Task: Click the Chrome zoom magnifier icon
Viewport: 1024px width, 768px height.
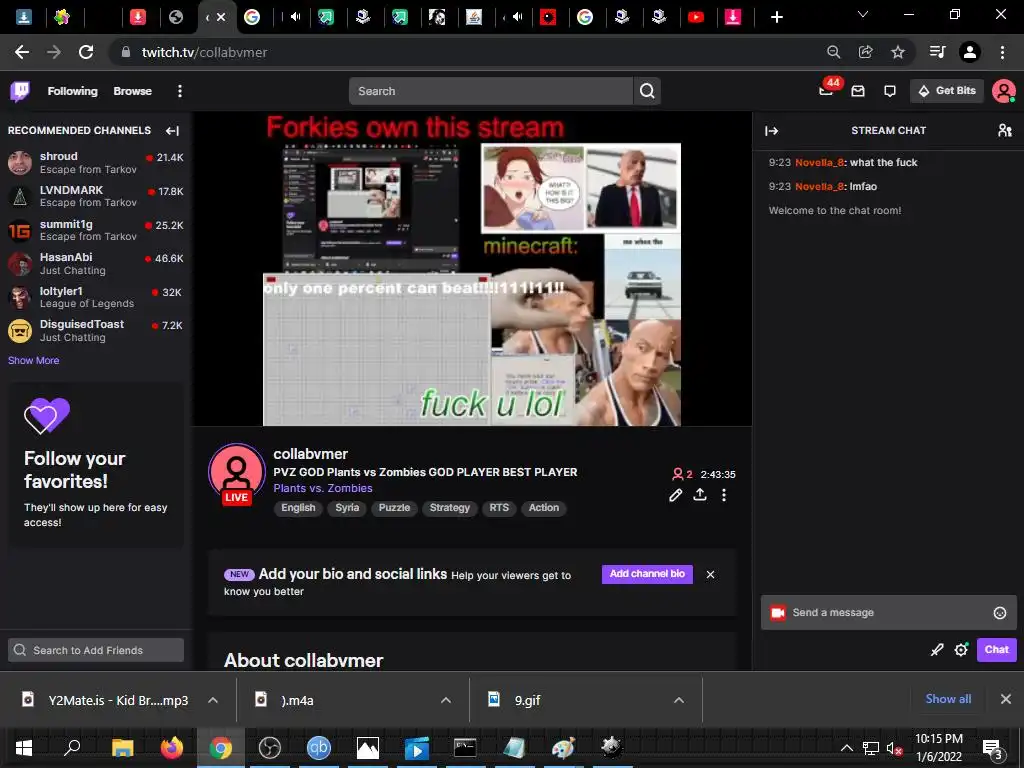Action: (833, 52)
